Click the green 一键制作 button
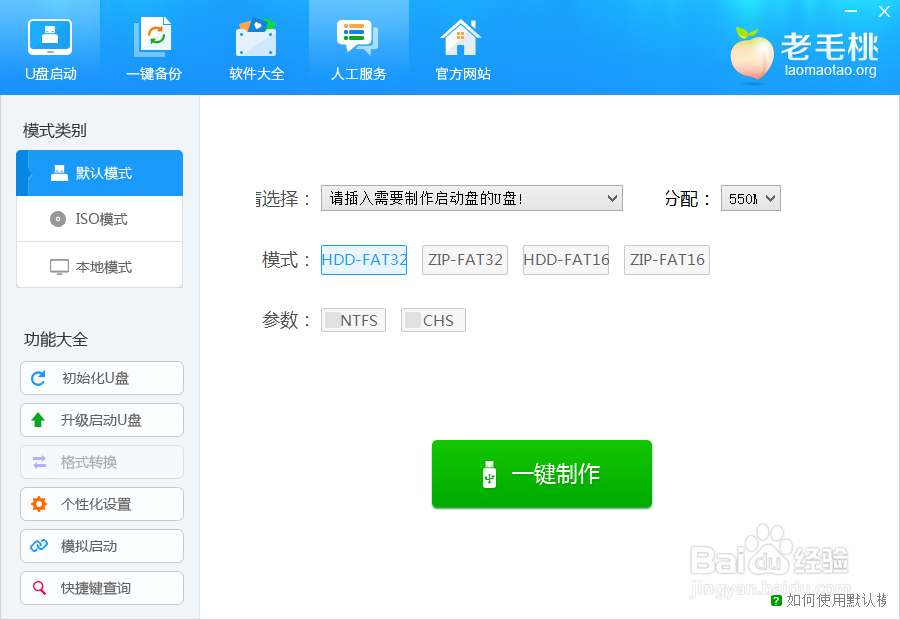 [x=541, y=474]
